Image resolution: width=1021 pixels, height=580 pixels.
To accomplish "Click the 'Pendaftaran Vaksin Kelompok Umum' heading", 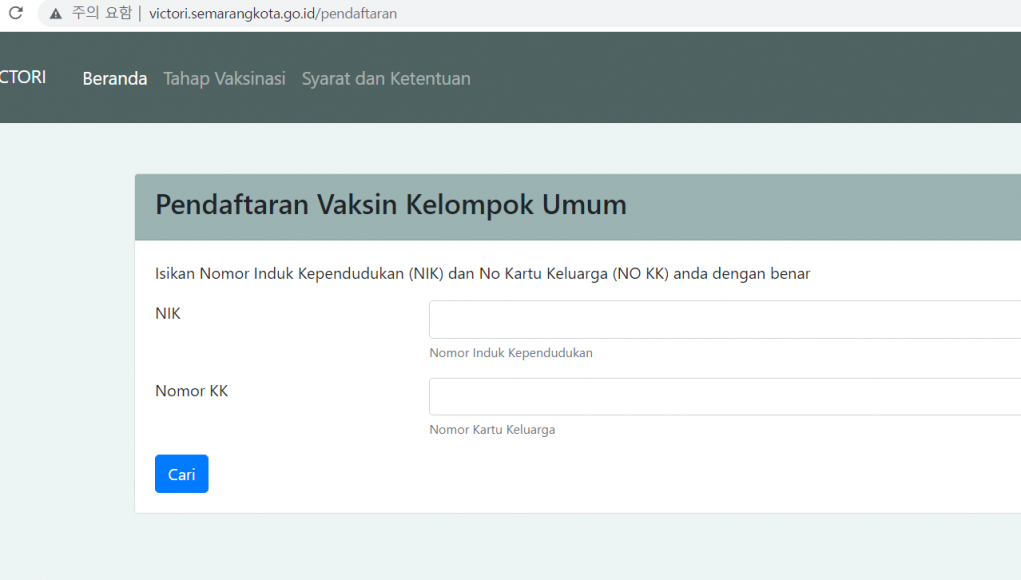I will (390, 205).
